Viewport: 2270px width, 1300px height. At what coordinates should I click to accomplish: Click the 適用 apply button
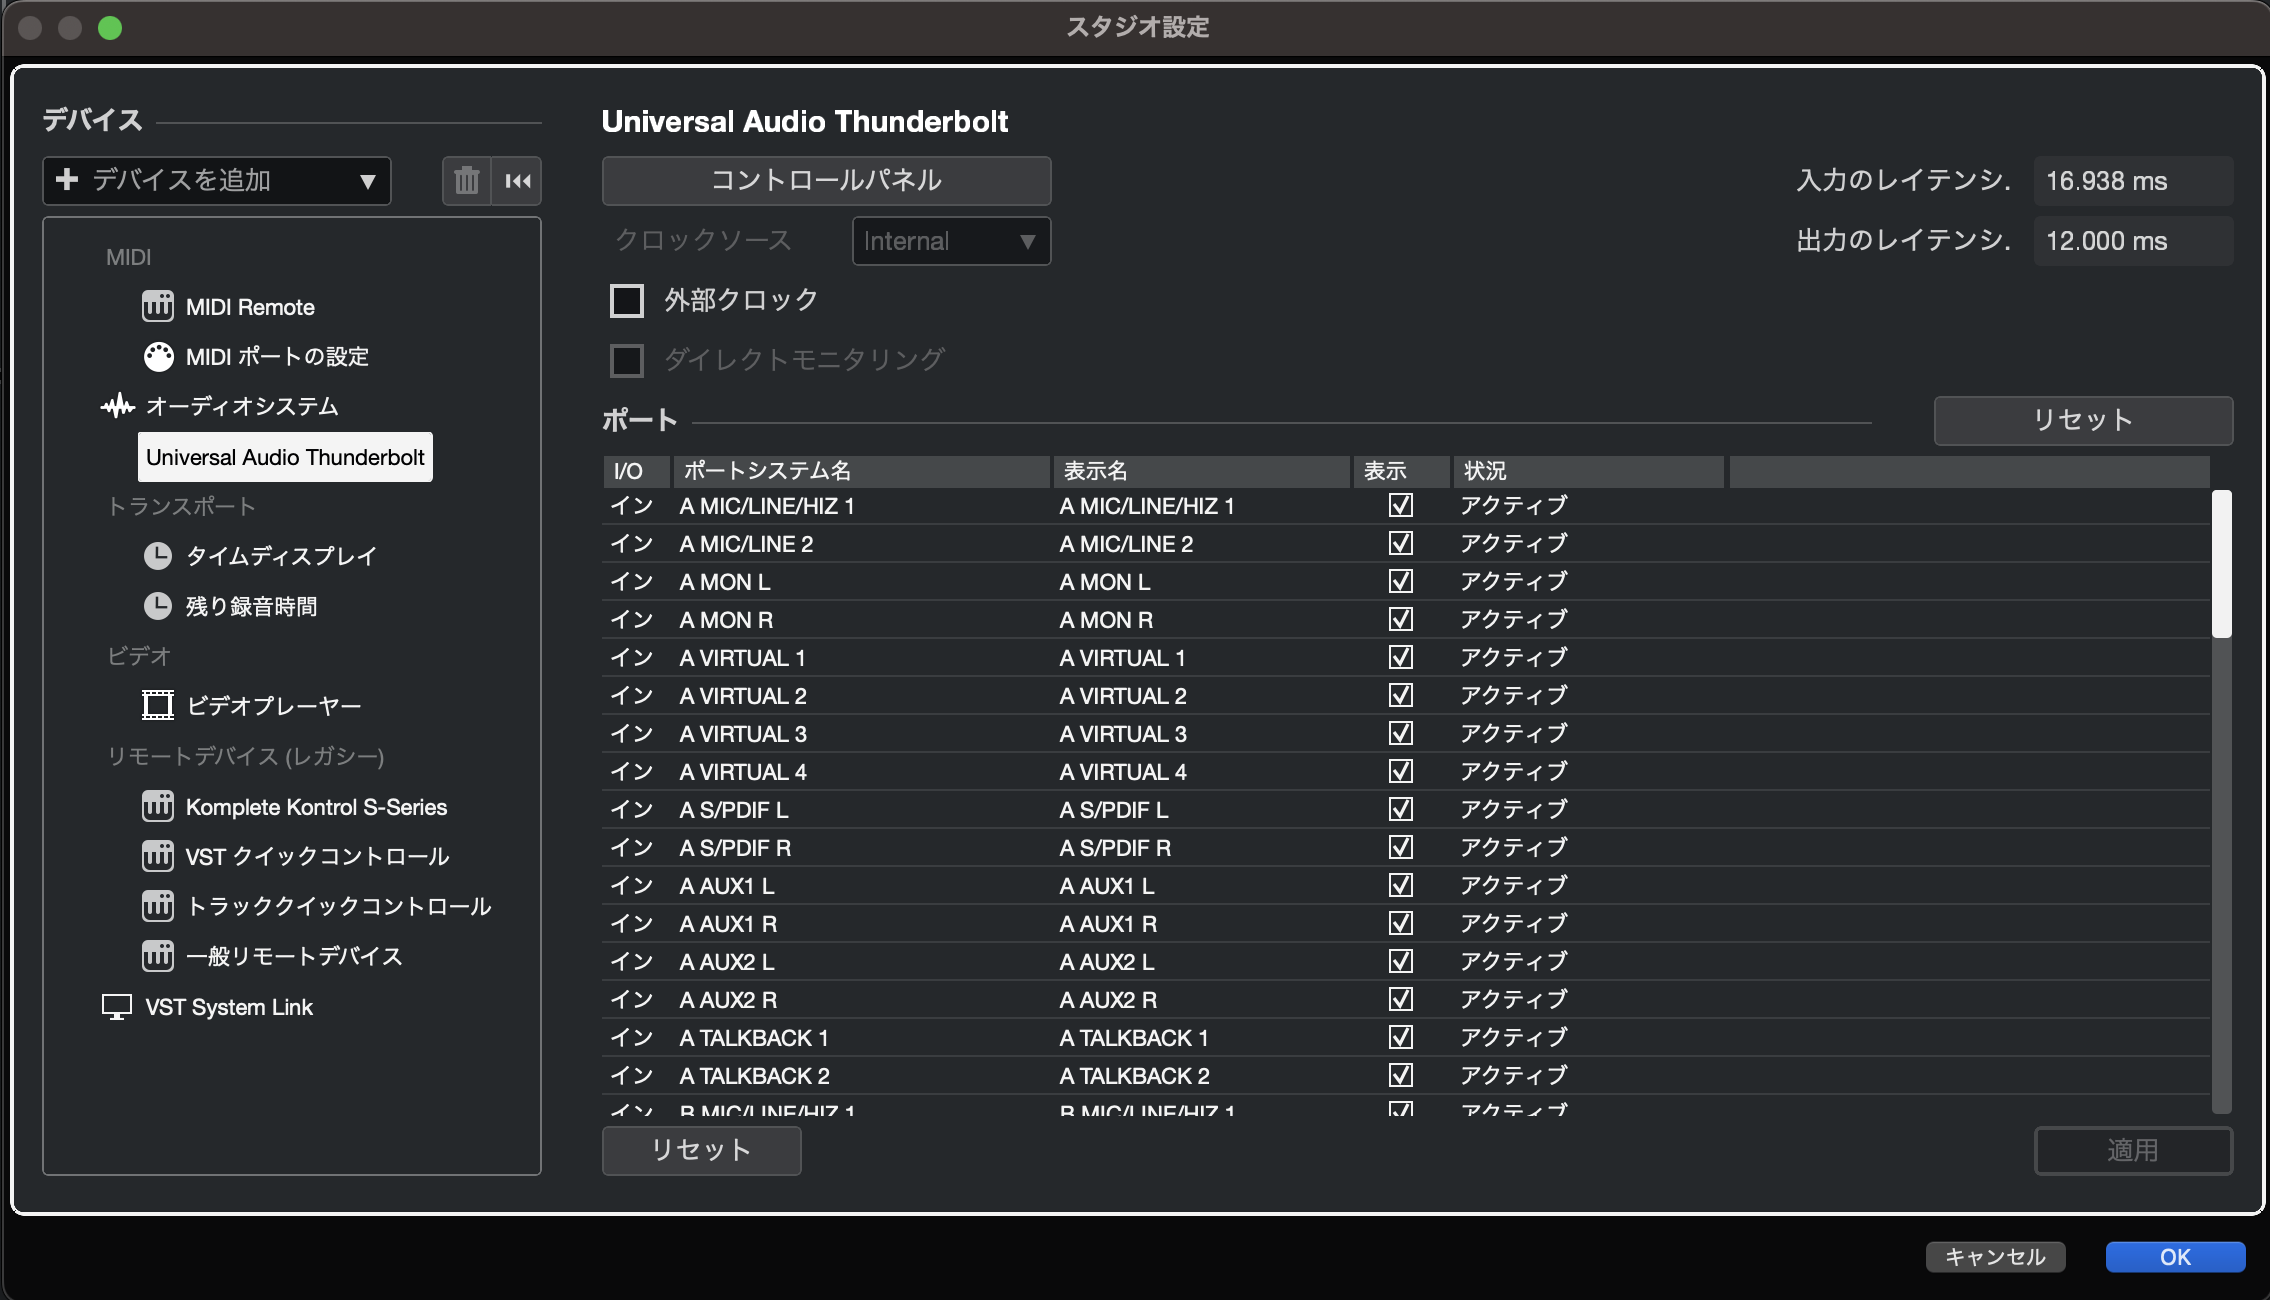[x=2133, y=1150]
